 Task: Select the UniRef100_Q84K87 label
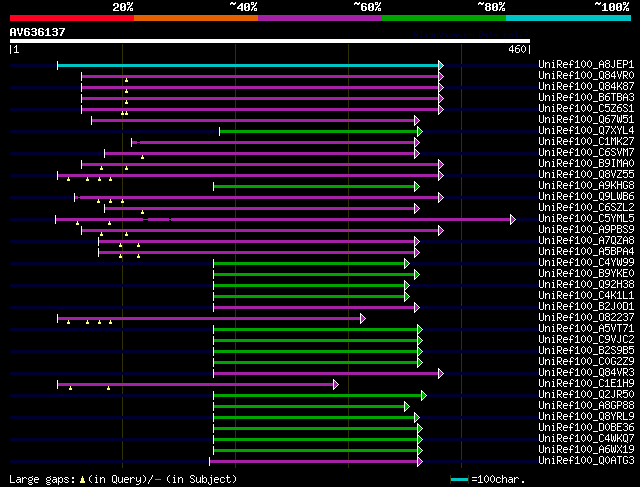pyautogui.click(x=586, y=87)
